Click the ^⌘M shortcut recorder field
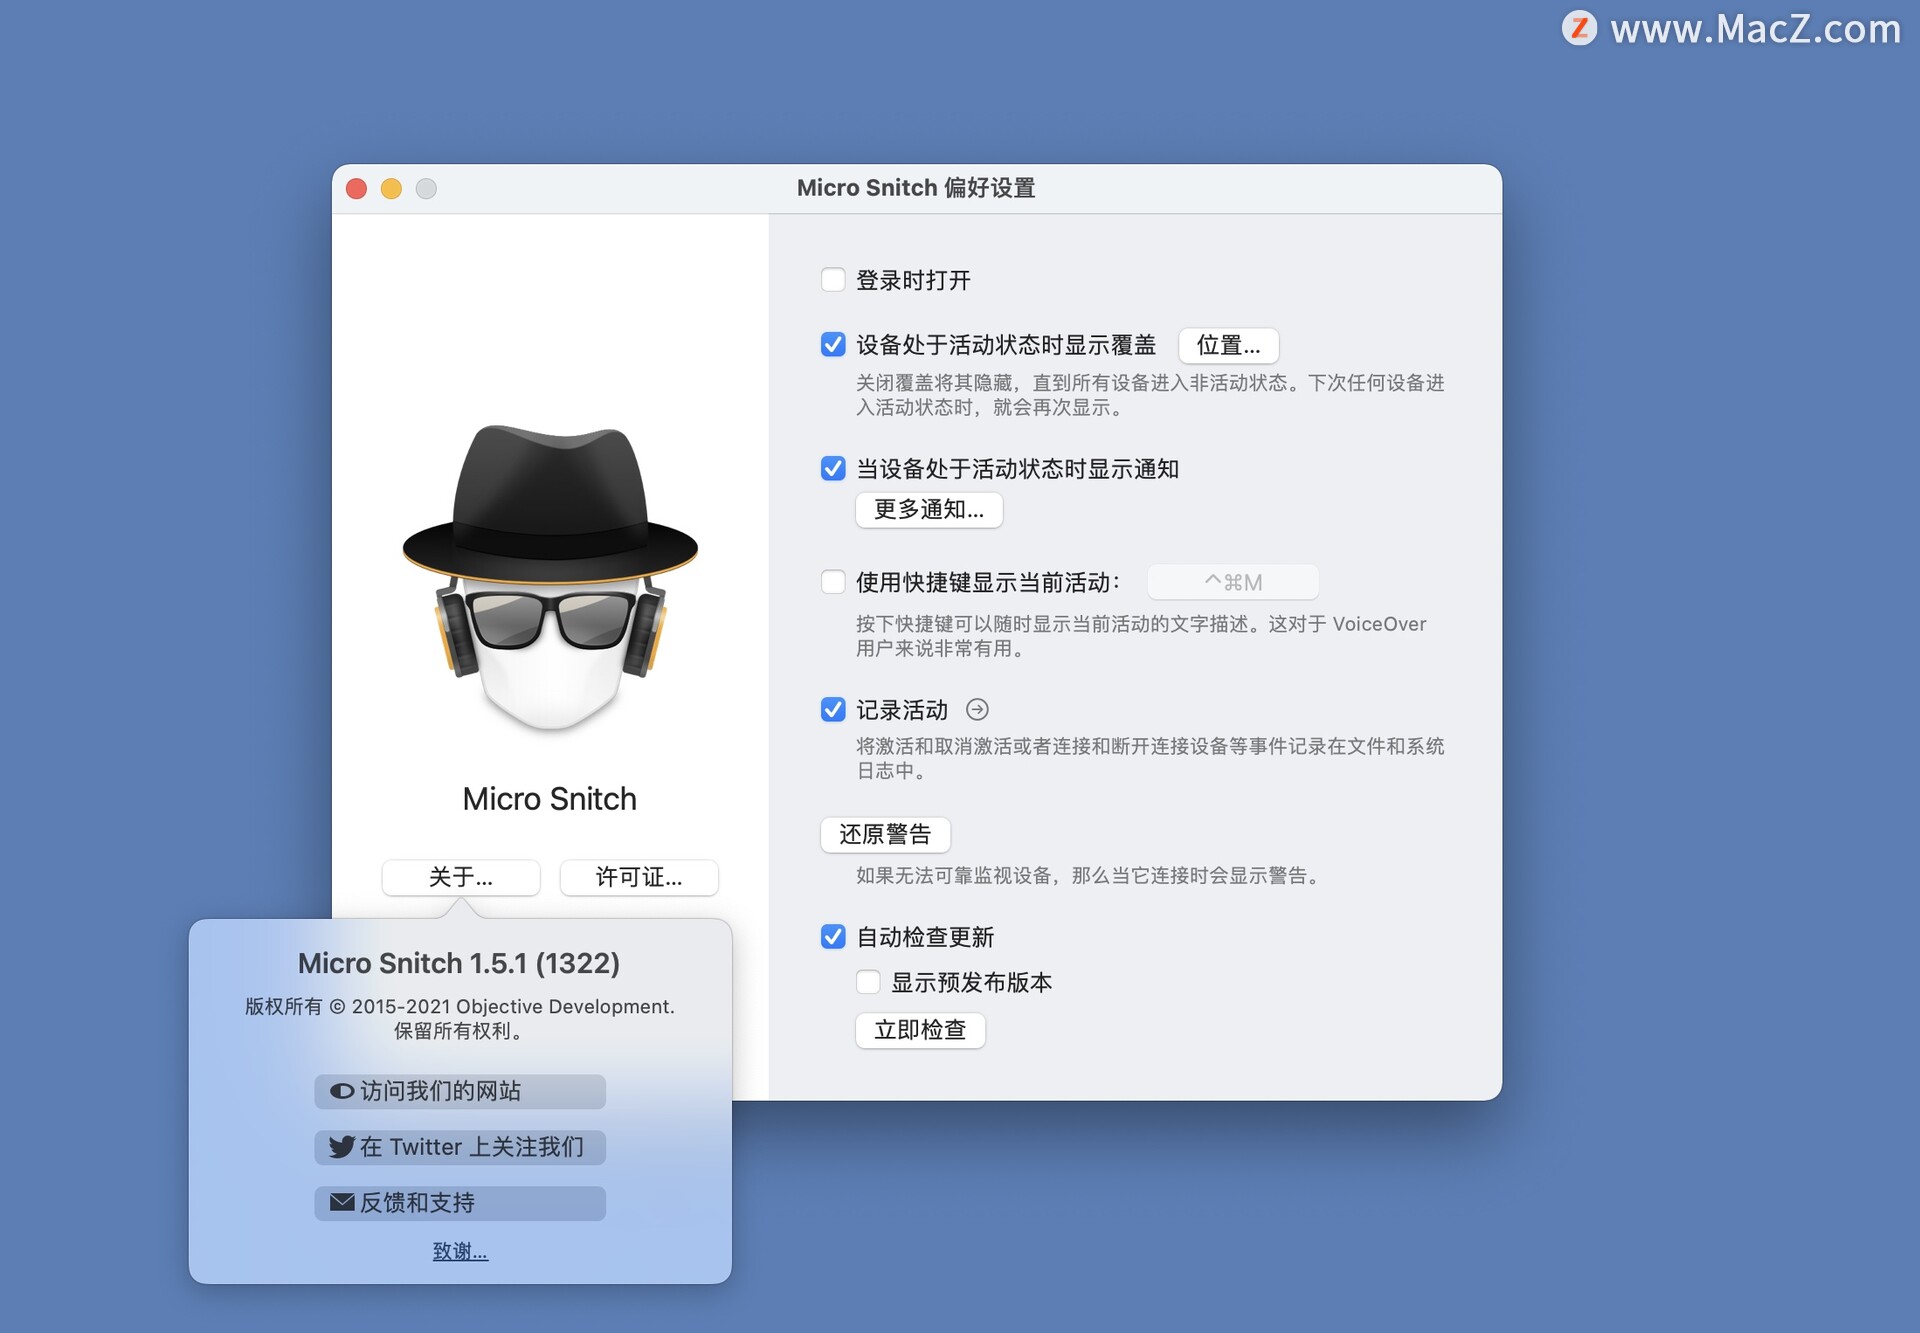The width and height of the screenshot is (1920, 1333). point(1232,582)
